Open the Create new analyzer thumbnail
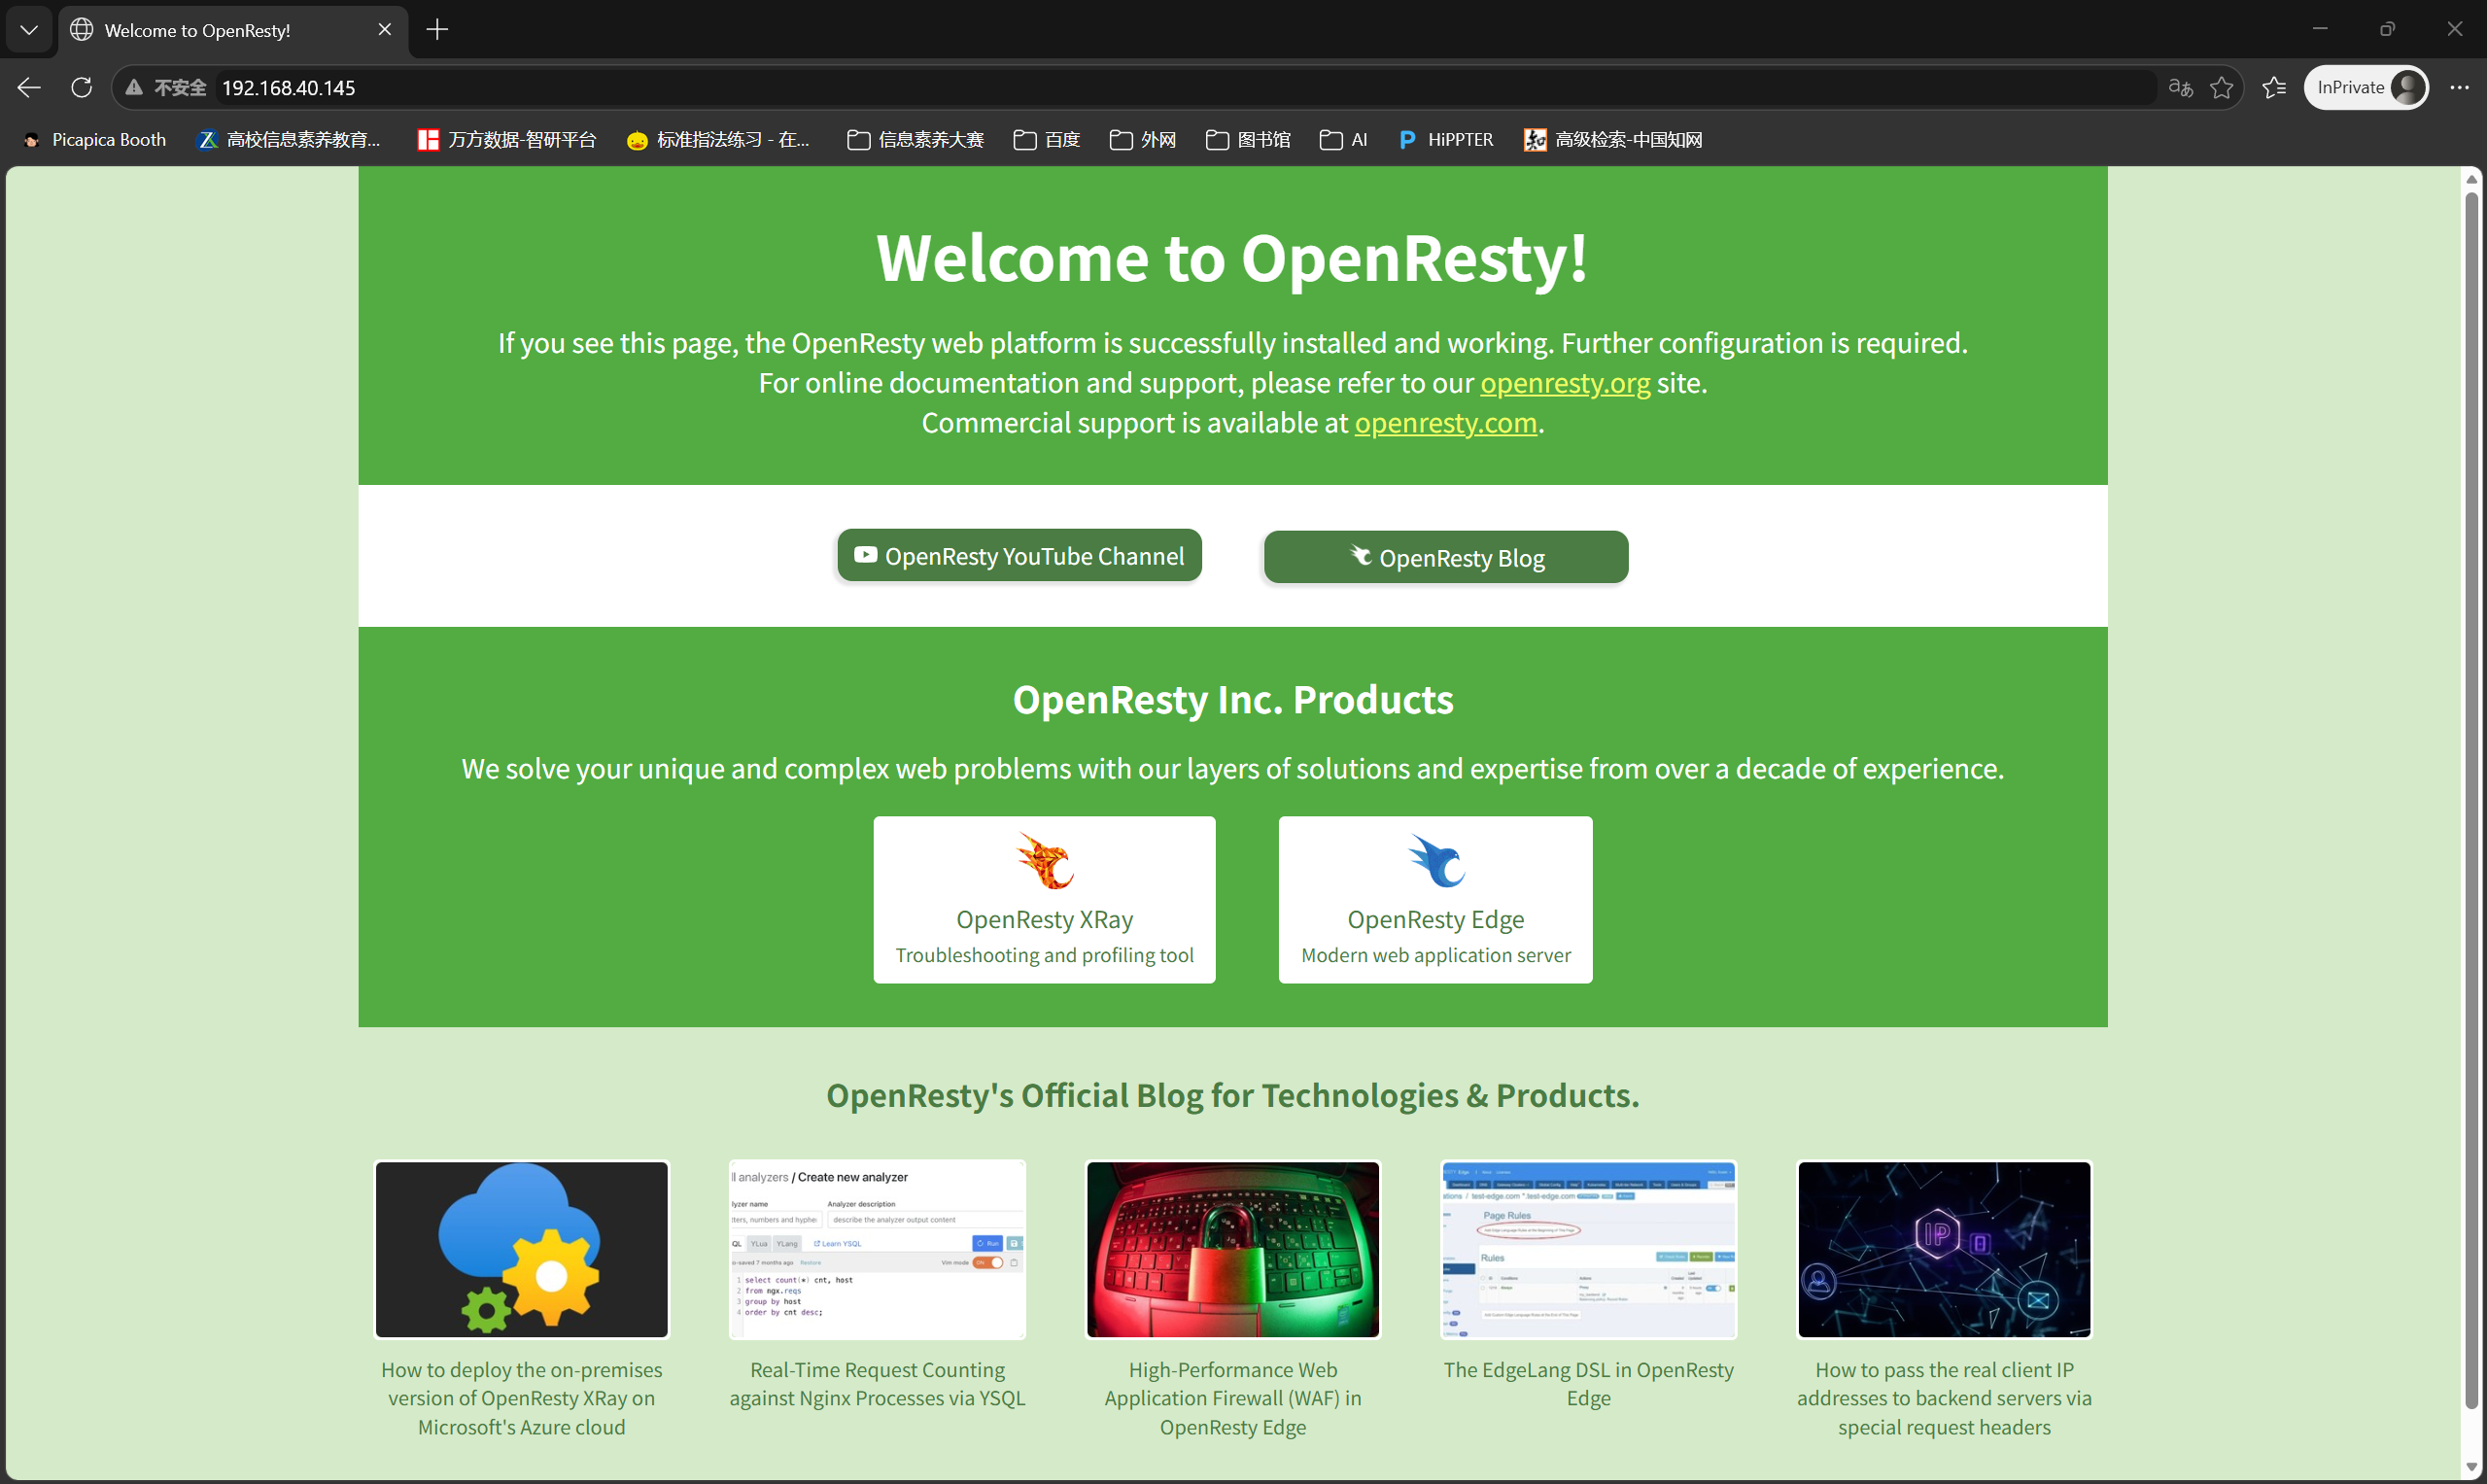 tap(877, 1249)
